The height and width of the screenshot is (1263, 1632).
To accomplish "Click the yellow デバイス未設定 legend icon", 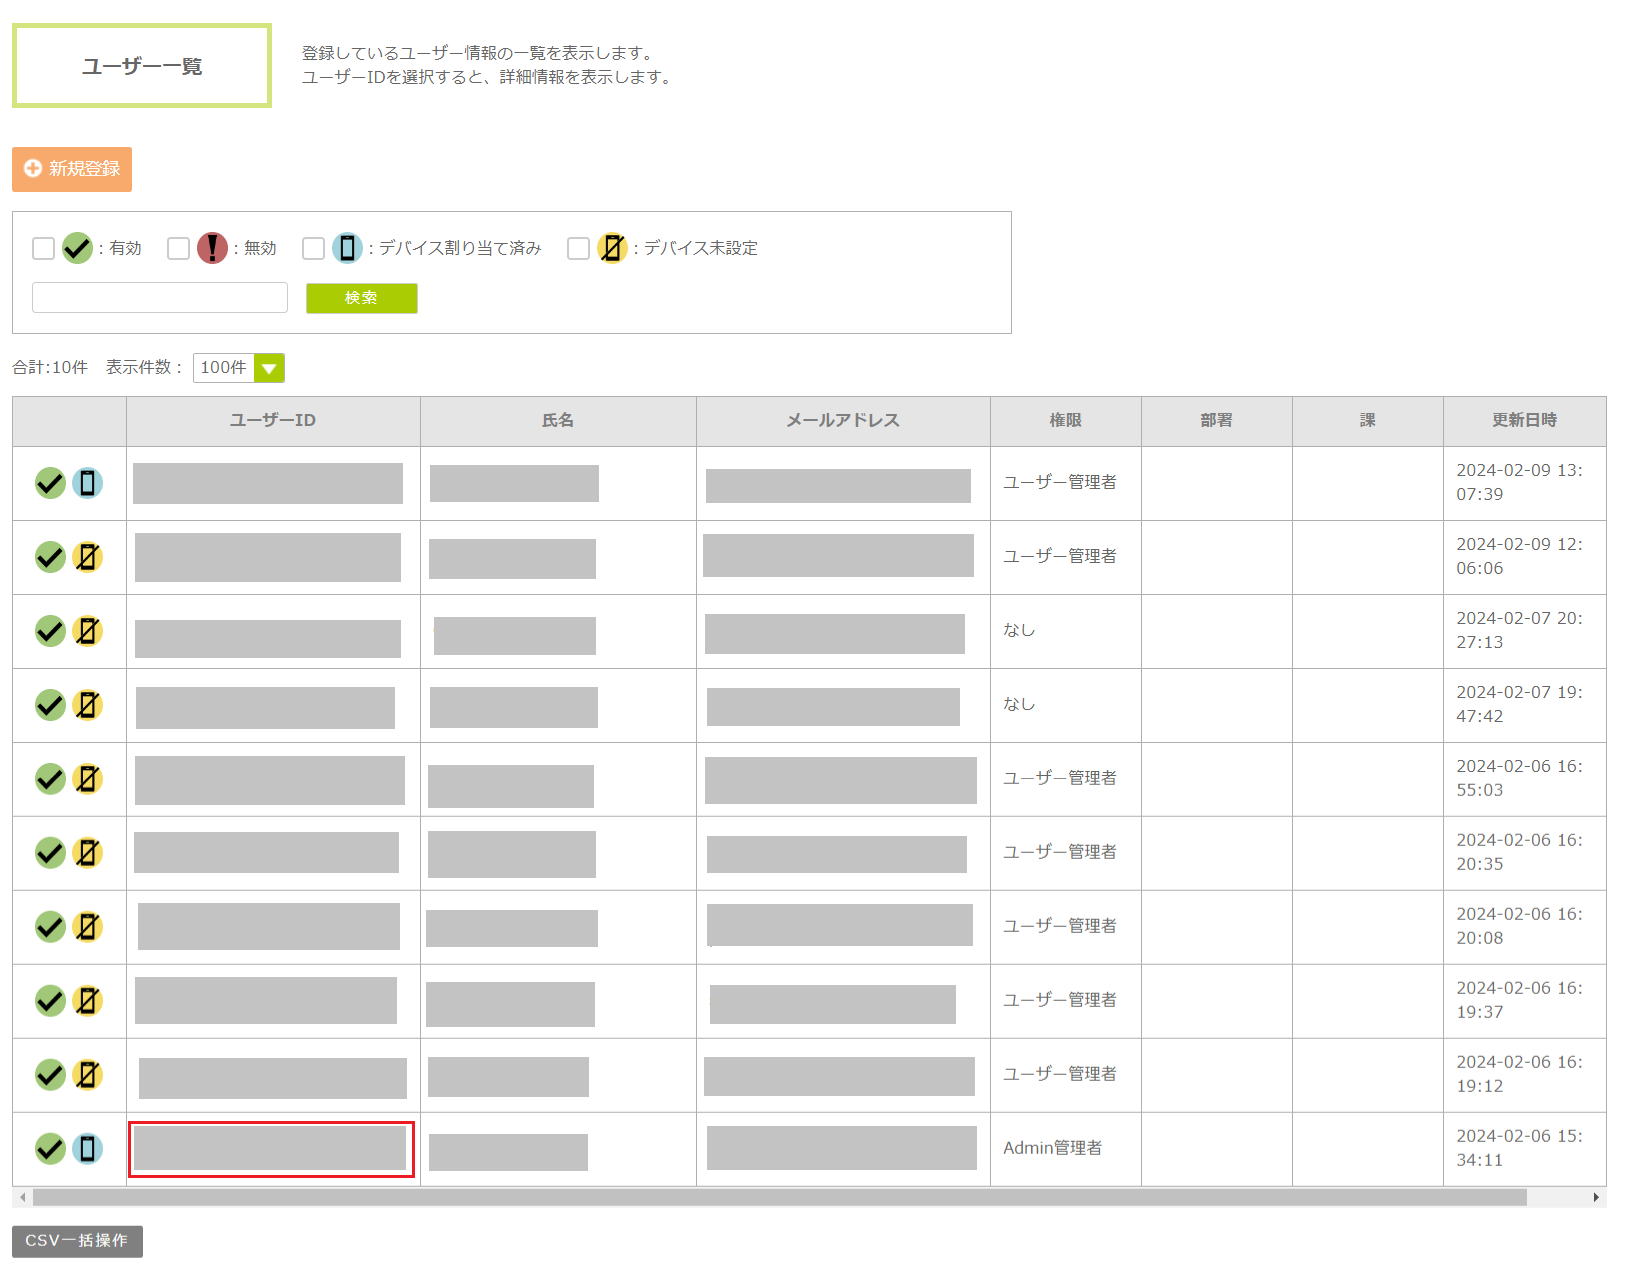I will point(612,248).
